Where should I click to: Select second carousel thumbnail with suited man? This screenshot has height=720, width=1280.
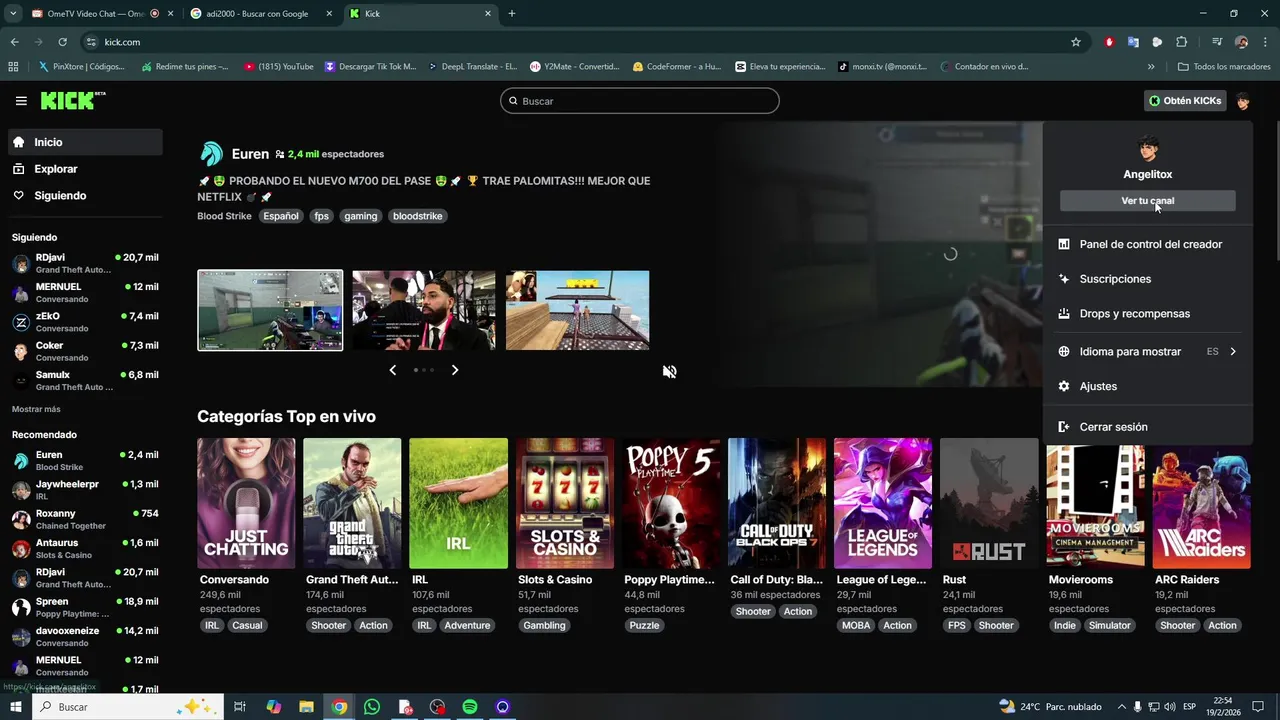[424, 310]
